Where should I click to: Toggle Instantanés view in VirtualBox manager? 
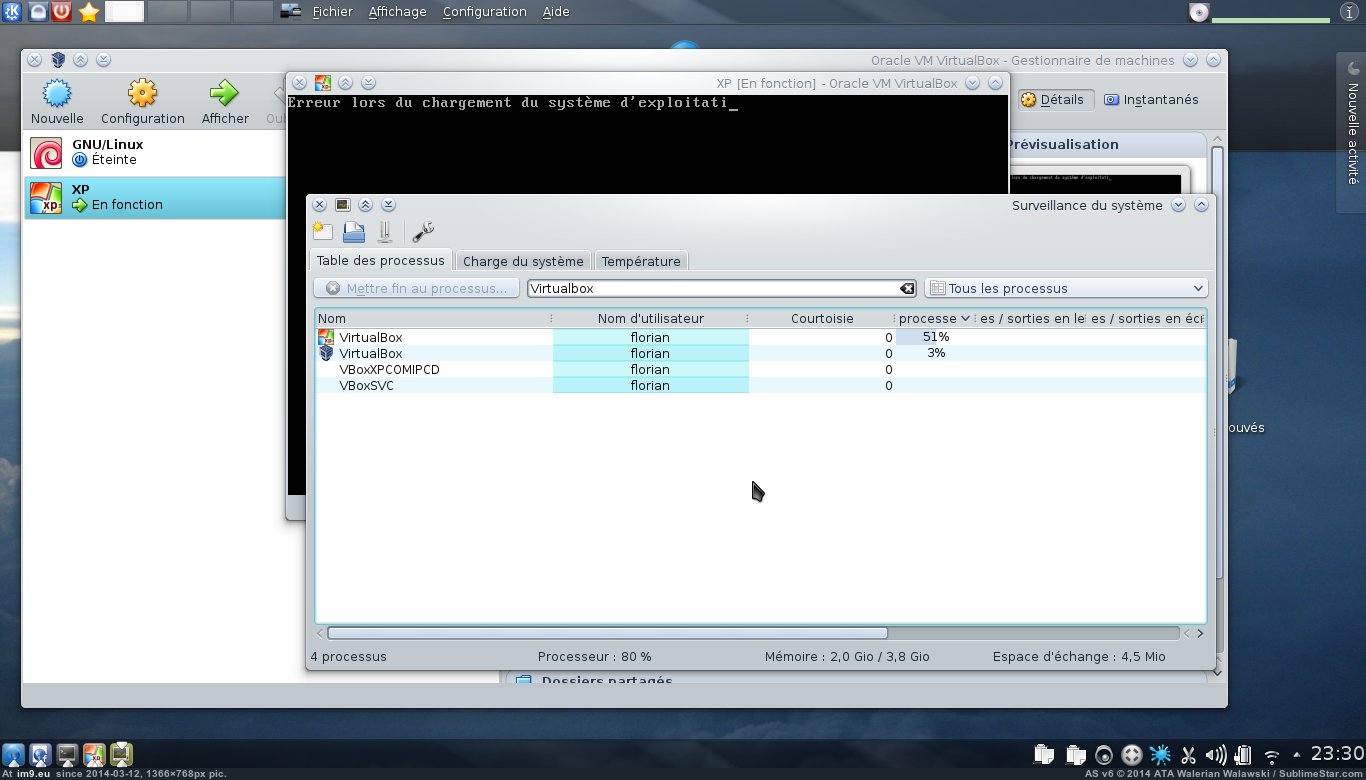tap(1151, 100)
